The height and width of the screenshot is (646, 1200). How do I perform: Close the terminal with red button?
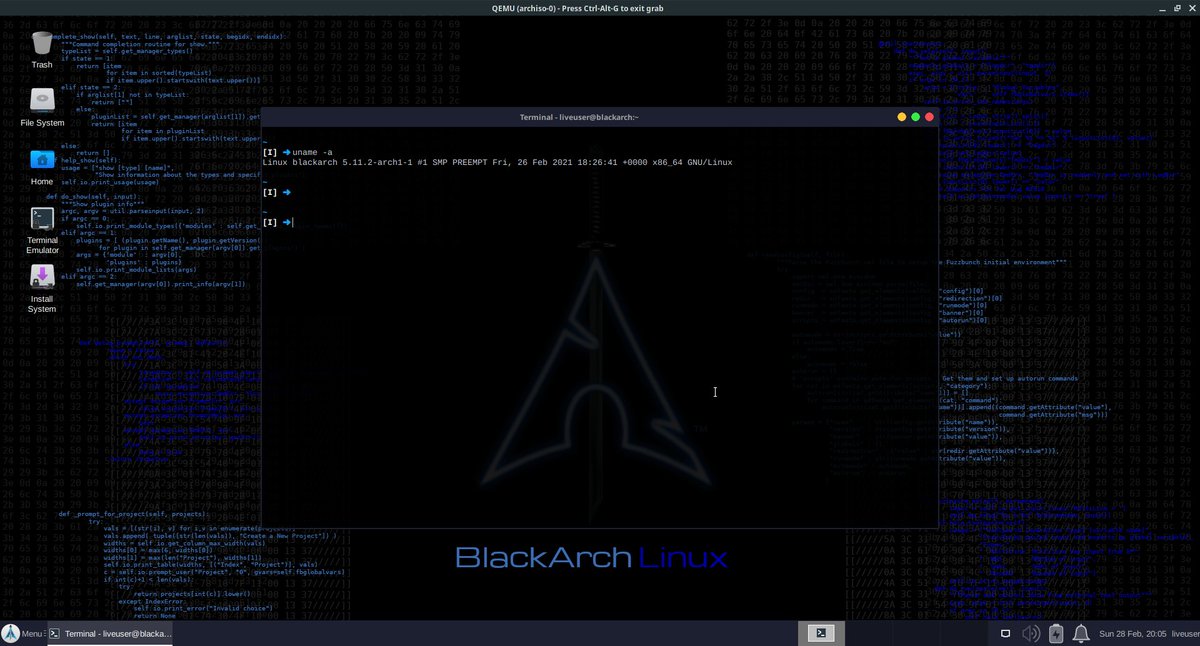click(929, 117)
